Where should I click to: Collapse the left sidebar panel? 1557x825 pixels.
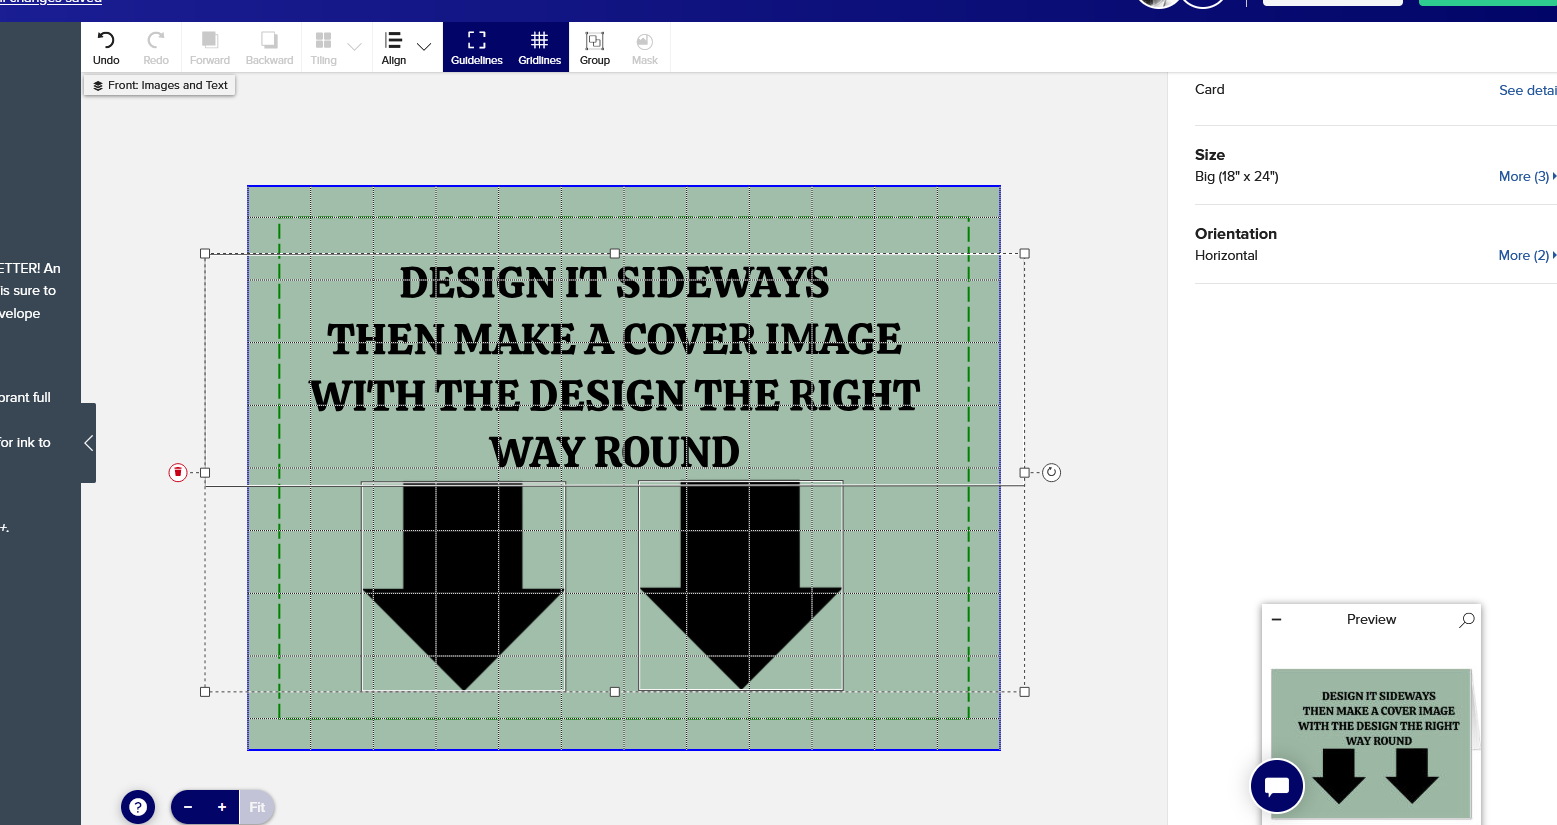[x=88, y=443]
